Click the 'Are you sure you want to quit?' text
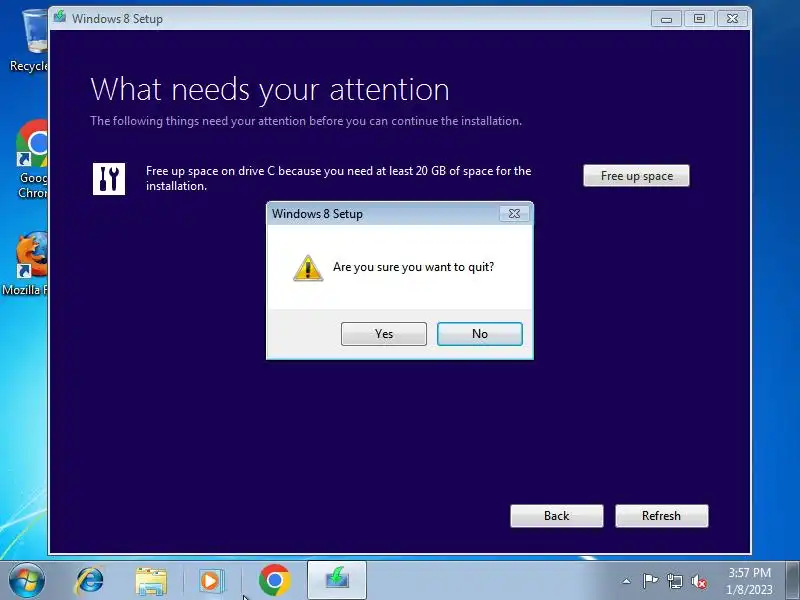This screenshot has width=800, height=600. click(413, 267)
